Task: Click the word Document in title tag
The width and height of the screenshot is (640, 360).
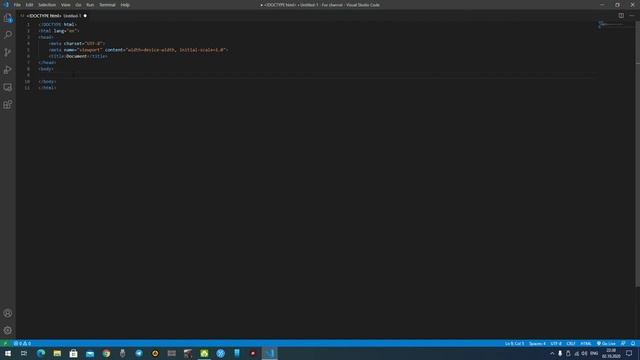Action: pyautogui.click(x=76, y=56)
